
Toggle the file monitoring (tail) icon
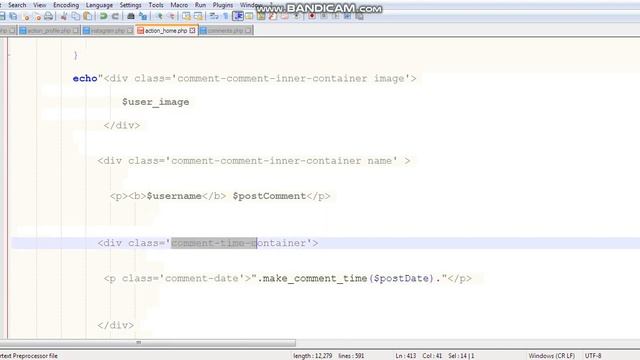coord(297,16)
